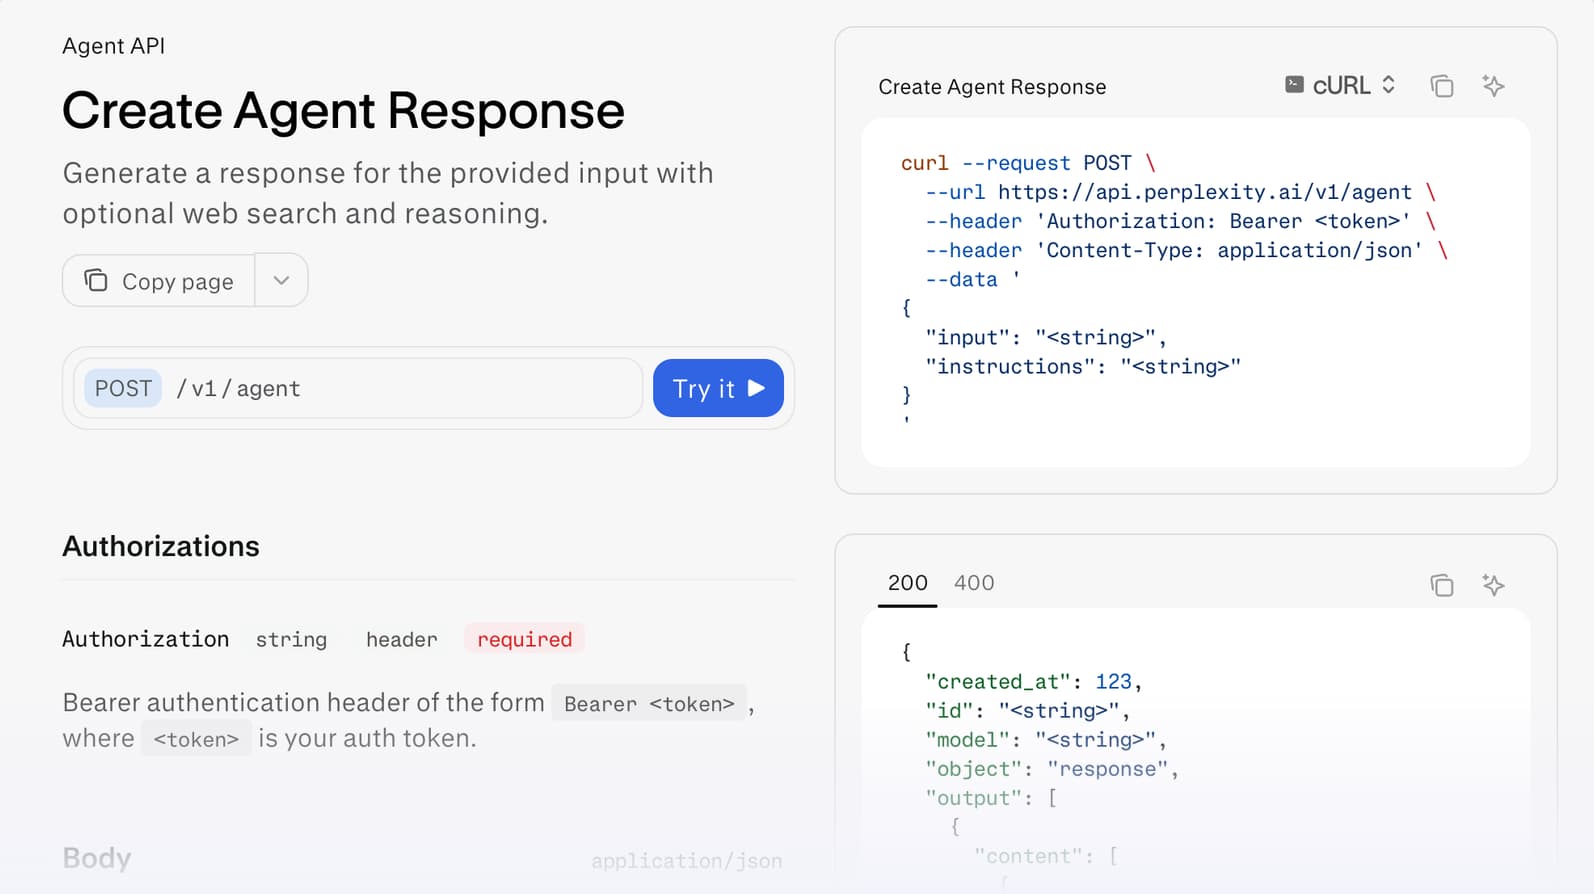Click the Agent API breadcrumb label
This screenshot has height=894, width=1594.
113,46
